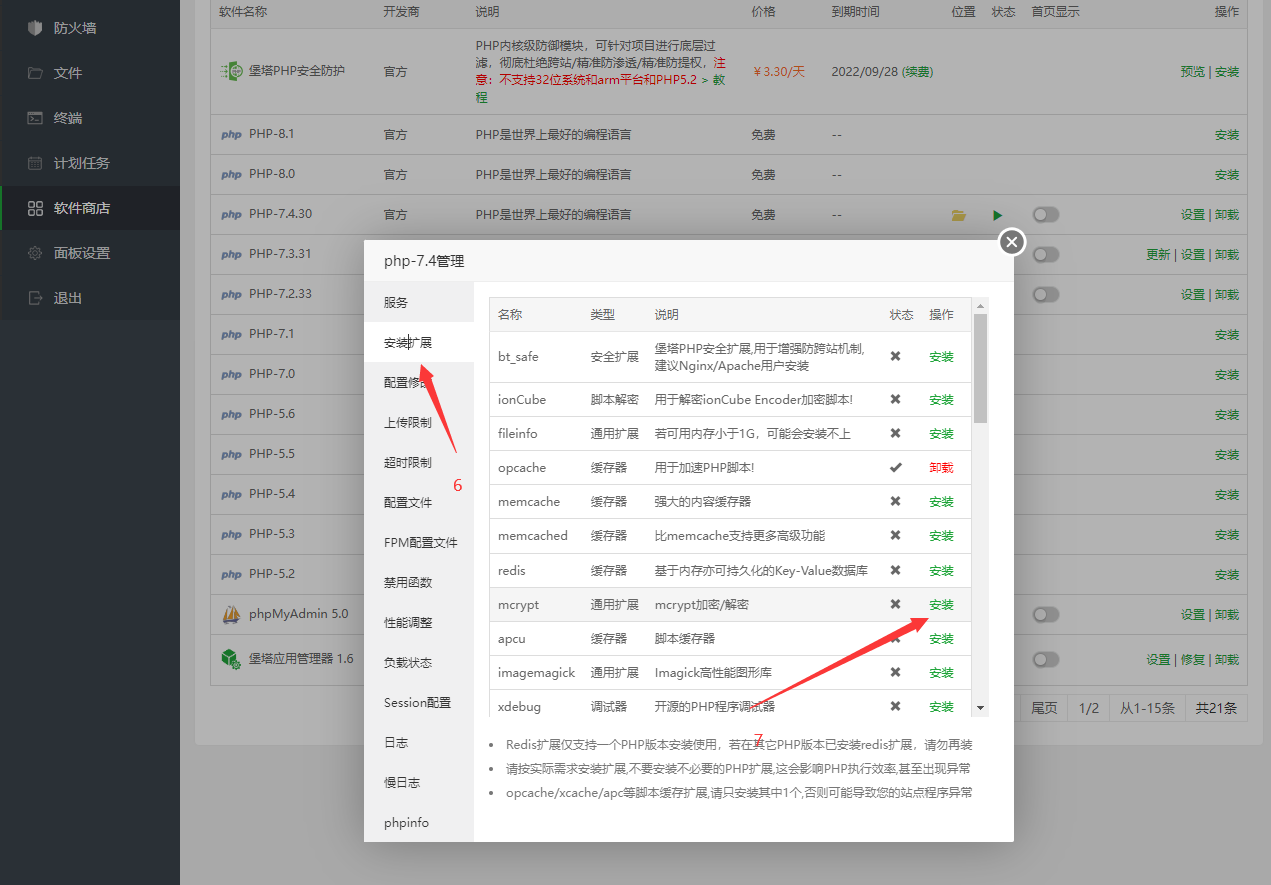The height and width of the screenshot is (885, 1271).
Task: Select the 安装扩展 tab
Action: pos(419,342)
